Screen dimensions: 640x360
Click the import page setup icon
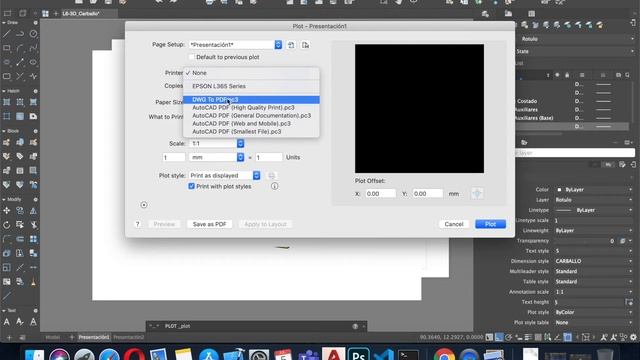pos(305,45)
